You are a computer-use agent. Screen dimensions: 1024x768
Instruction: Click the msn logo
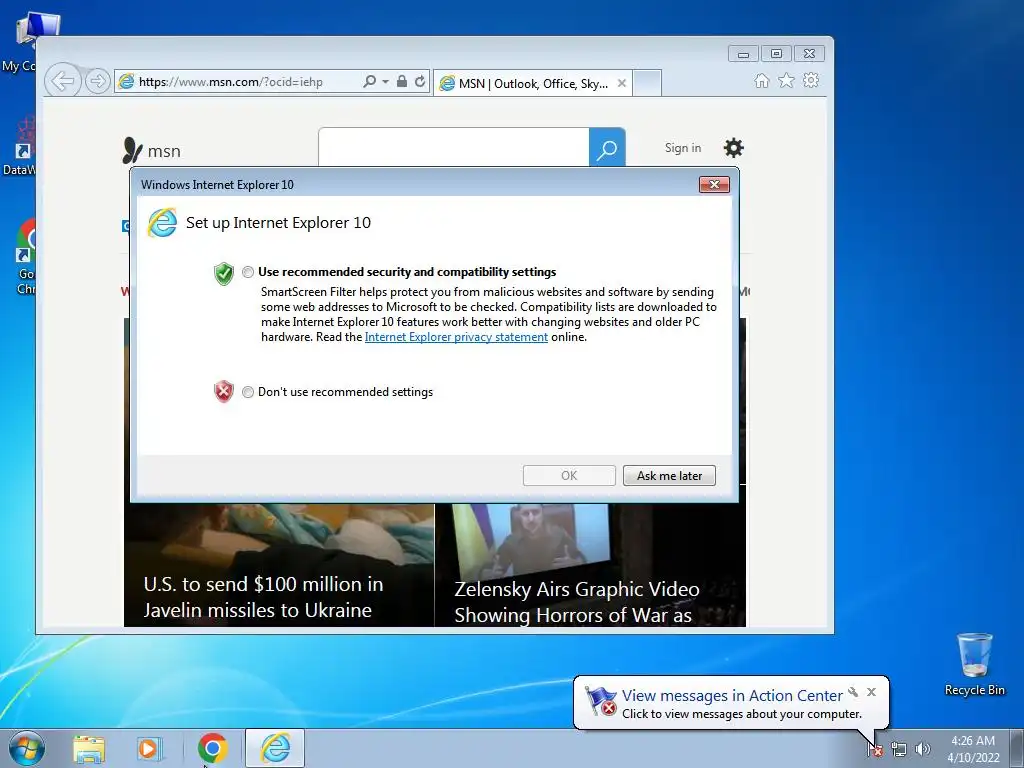151,151
